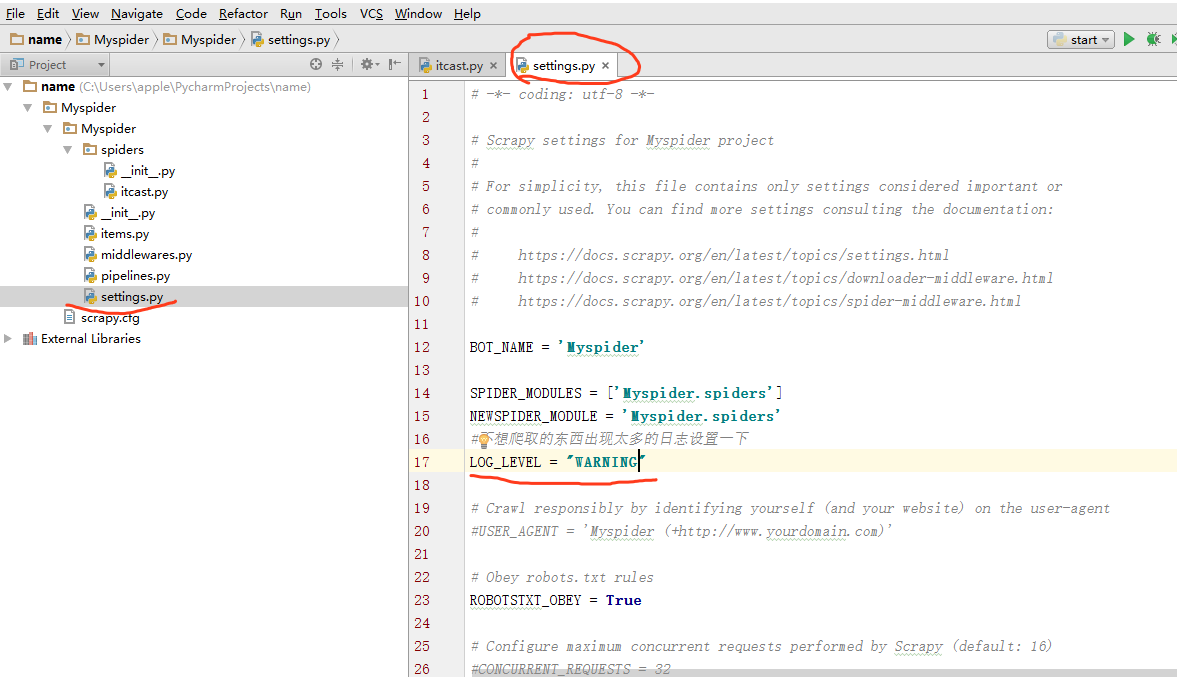Viewport: 1177px width, 677px height.
Task: Click the 'name' breadcrumb in navigation bar
Action: pos(37,40)
